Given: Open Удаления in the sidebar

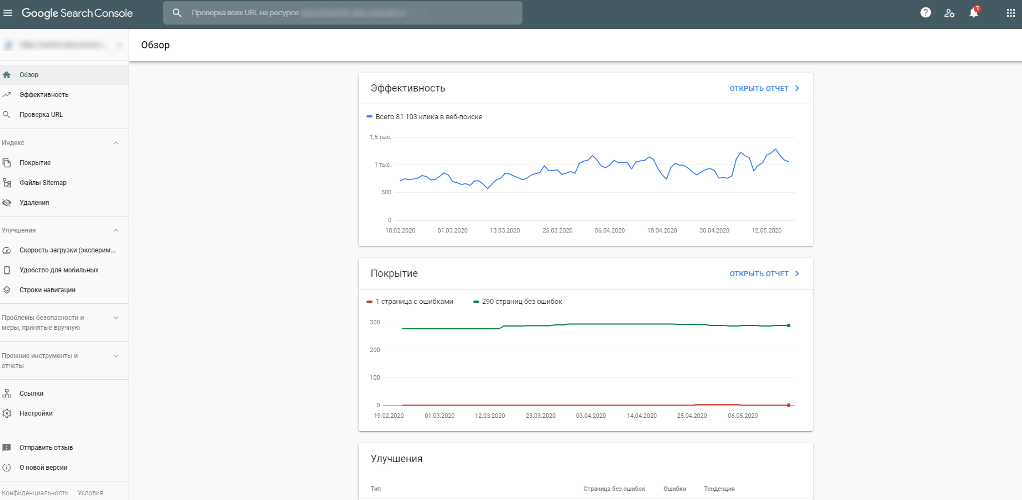Looking at the screenshot, I should point(64,203).
